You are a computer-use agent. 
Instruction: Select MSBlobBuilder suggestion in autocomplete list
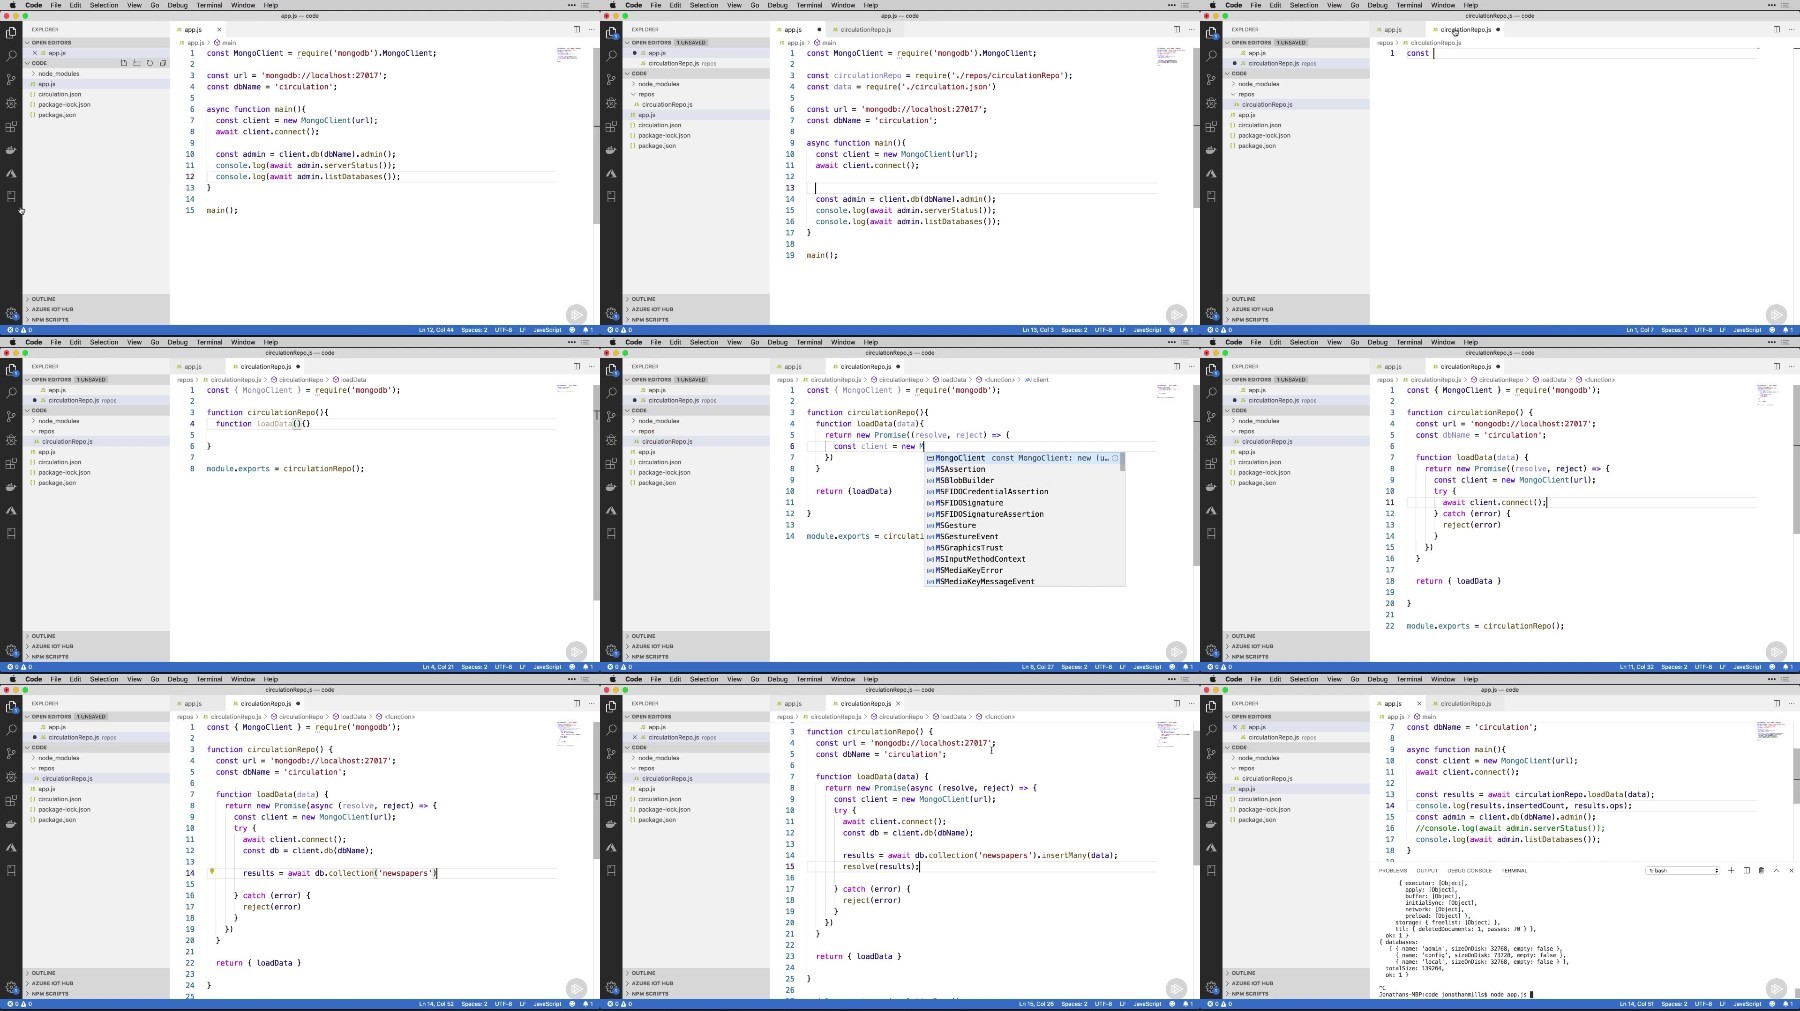(x=1024, y=480)
